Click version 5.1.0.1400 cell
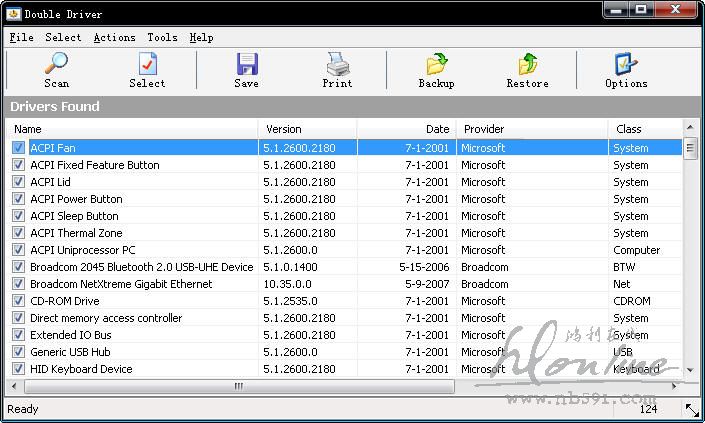 click(290, 267)
